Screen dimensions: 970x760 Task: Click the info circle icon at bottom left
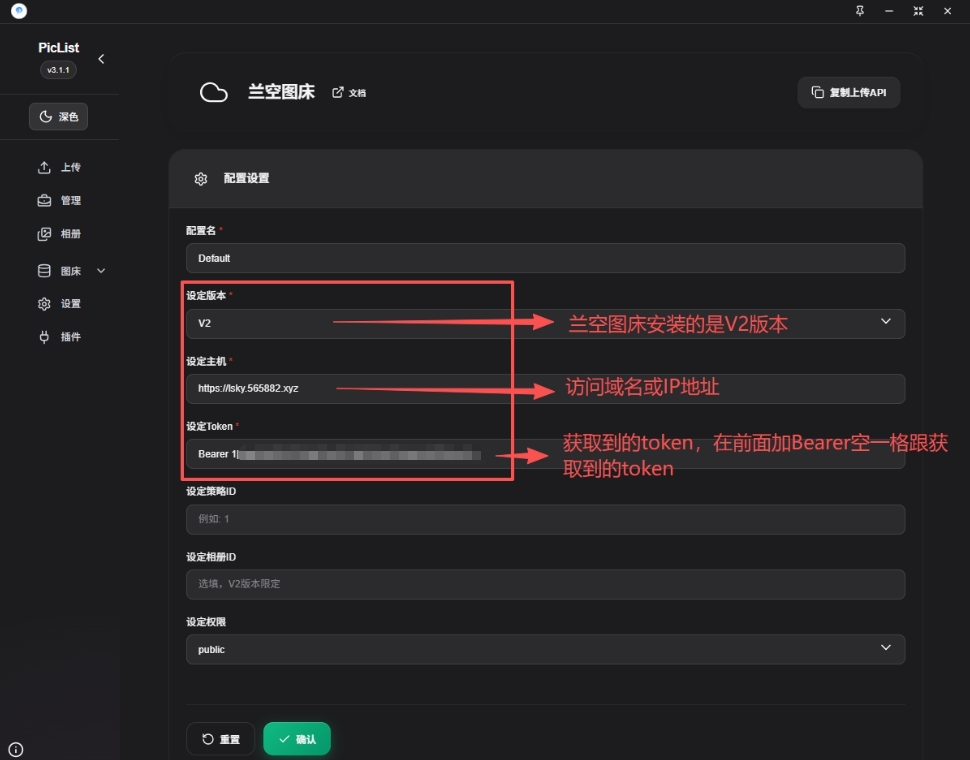(x=16, y=750)
